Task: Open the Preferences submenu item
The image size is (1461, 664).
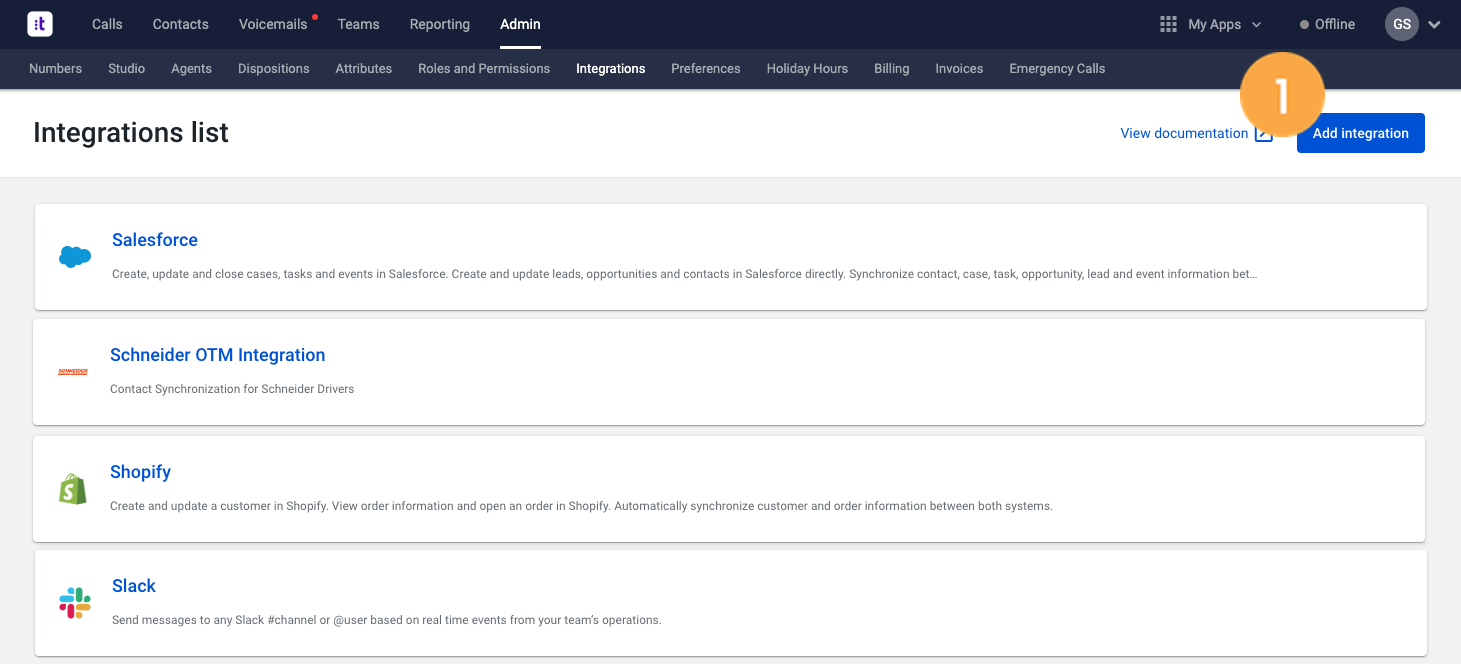Action: point(706,69)
